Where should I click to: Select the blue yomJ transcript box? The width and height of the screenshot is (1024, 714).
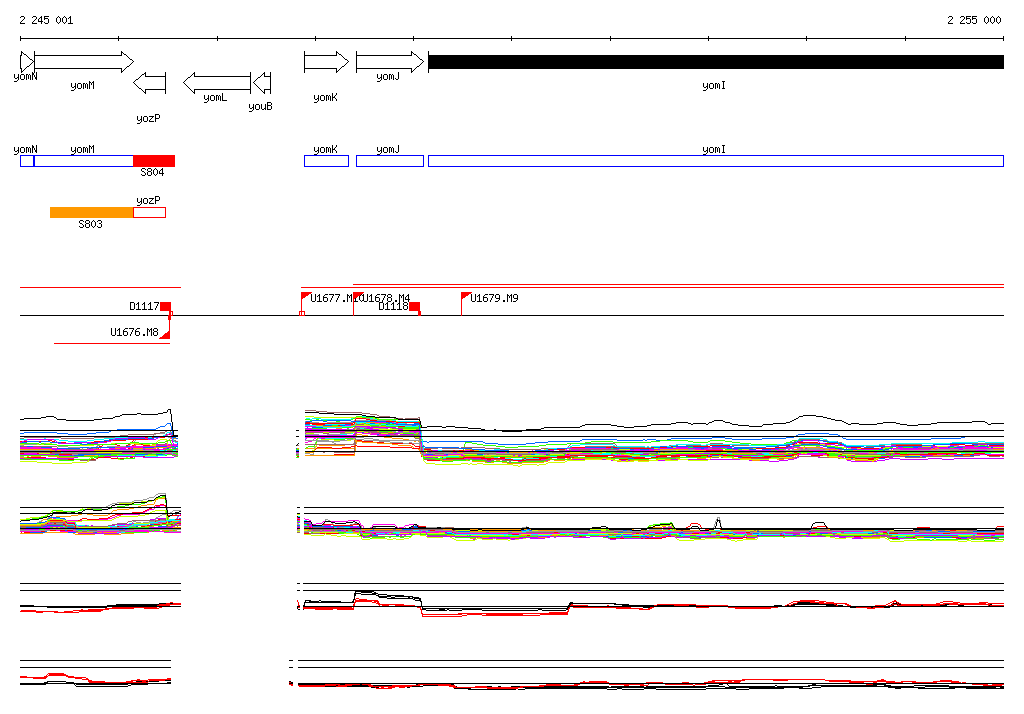click(x=390, y=161)
